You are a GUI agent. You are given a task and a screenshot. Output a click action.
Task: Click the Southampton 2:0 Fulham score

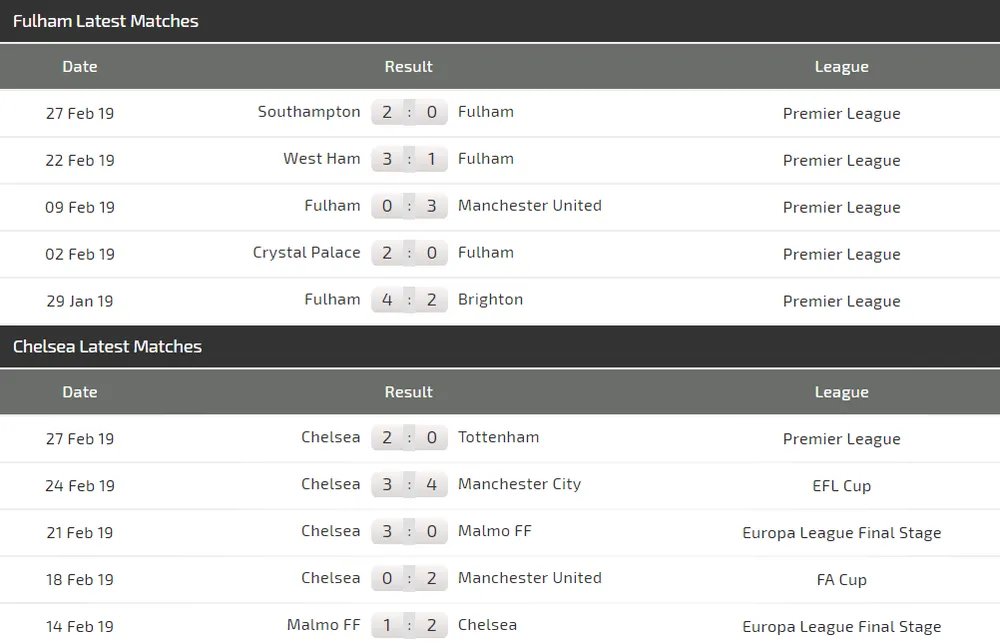(409, 113)
